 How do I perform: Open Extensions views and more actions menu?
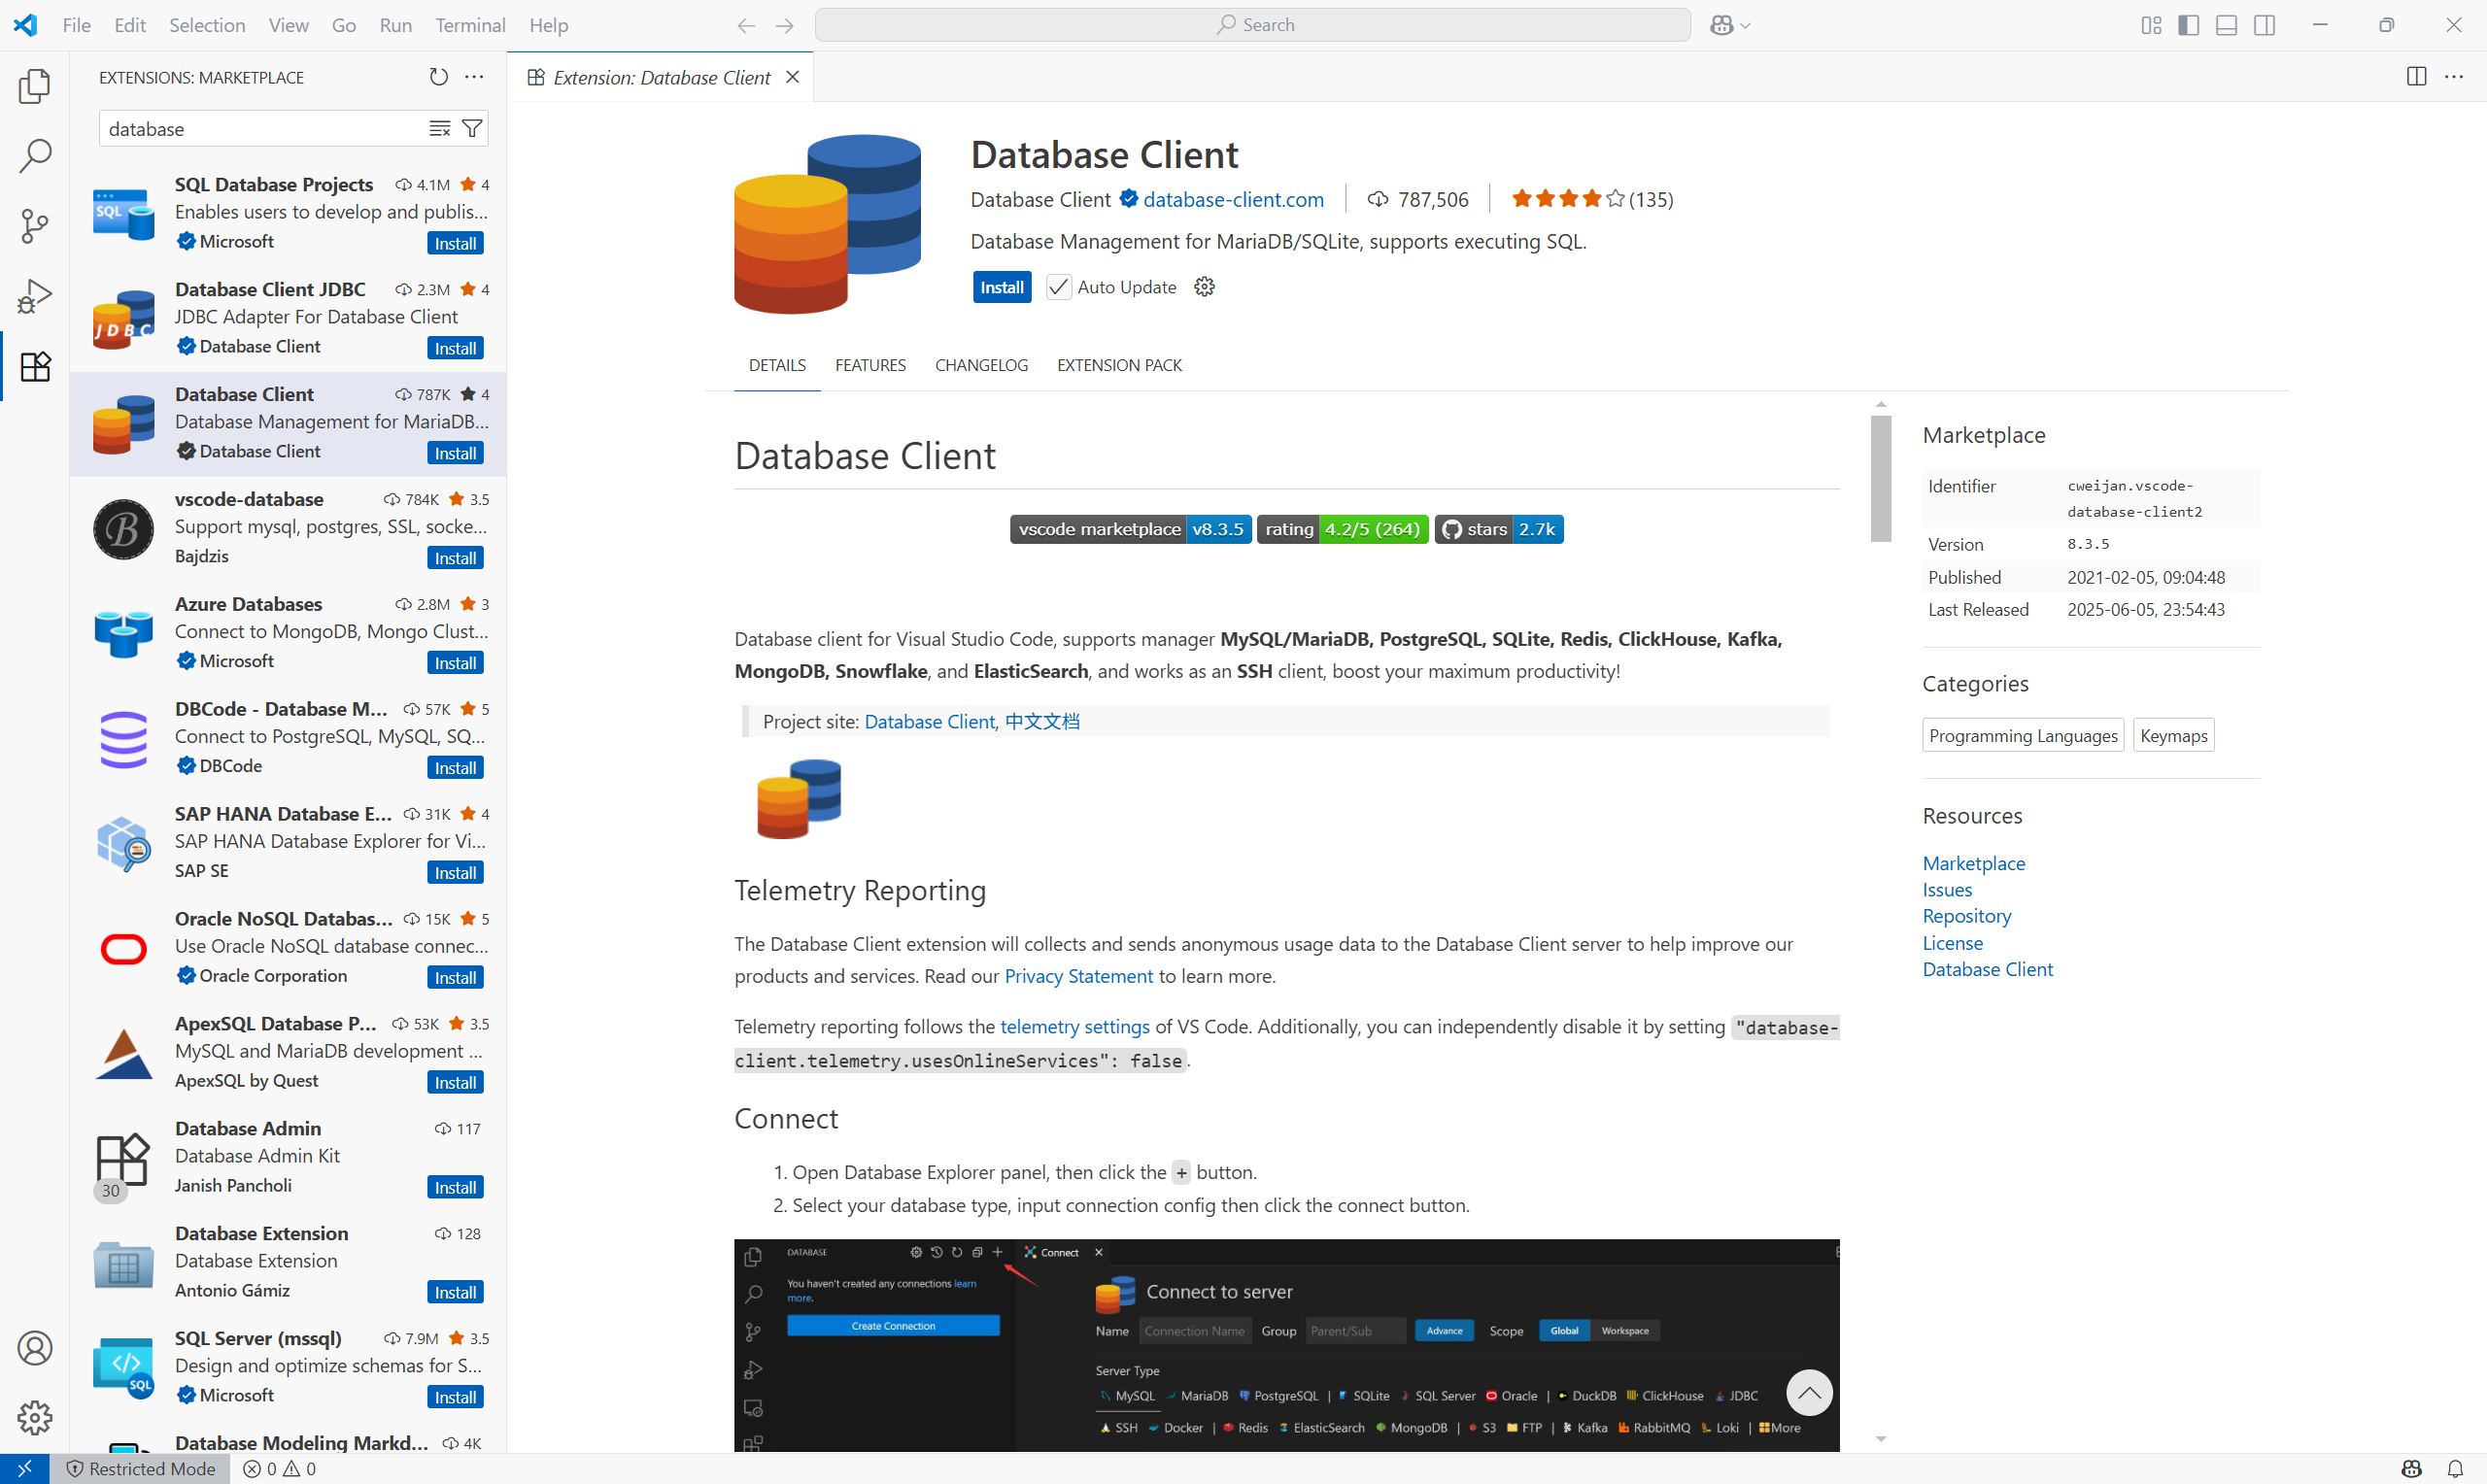click(475, 77)
